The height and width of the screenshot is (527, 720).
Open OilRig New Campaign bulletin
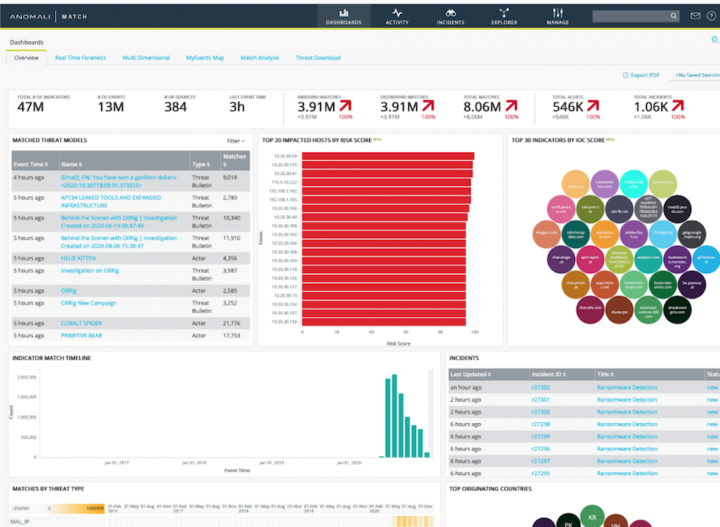point(89,303)
